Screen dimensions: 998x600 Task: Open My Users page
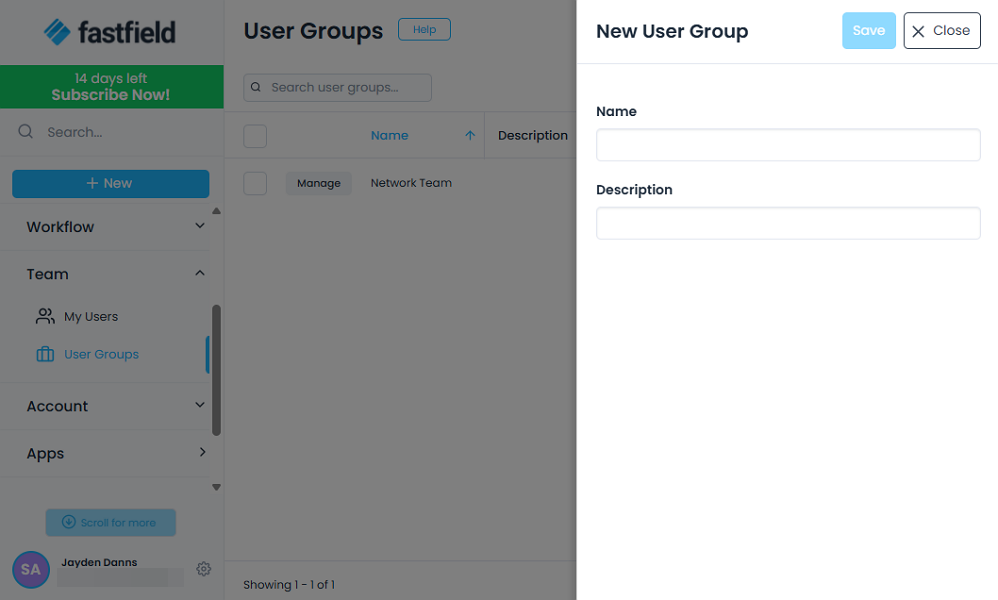click(90, 316)
